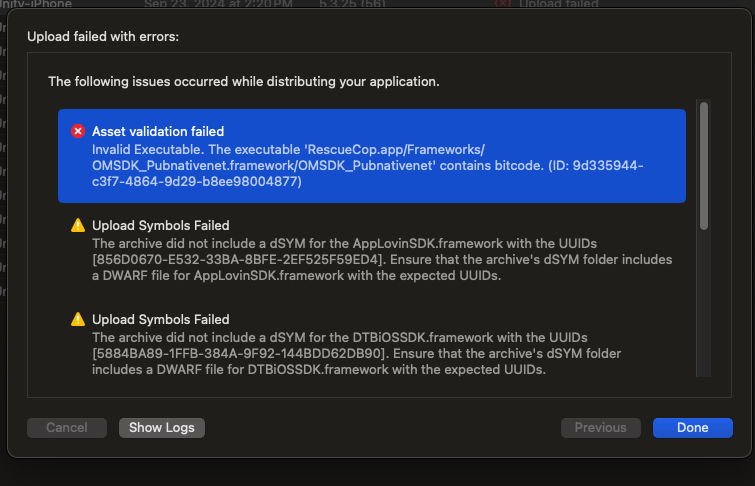Click the Invalid Executable bitcode error description
This screenshot has height=486, width=755.
pyautogui.click(x=367, y=165)
